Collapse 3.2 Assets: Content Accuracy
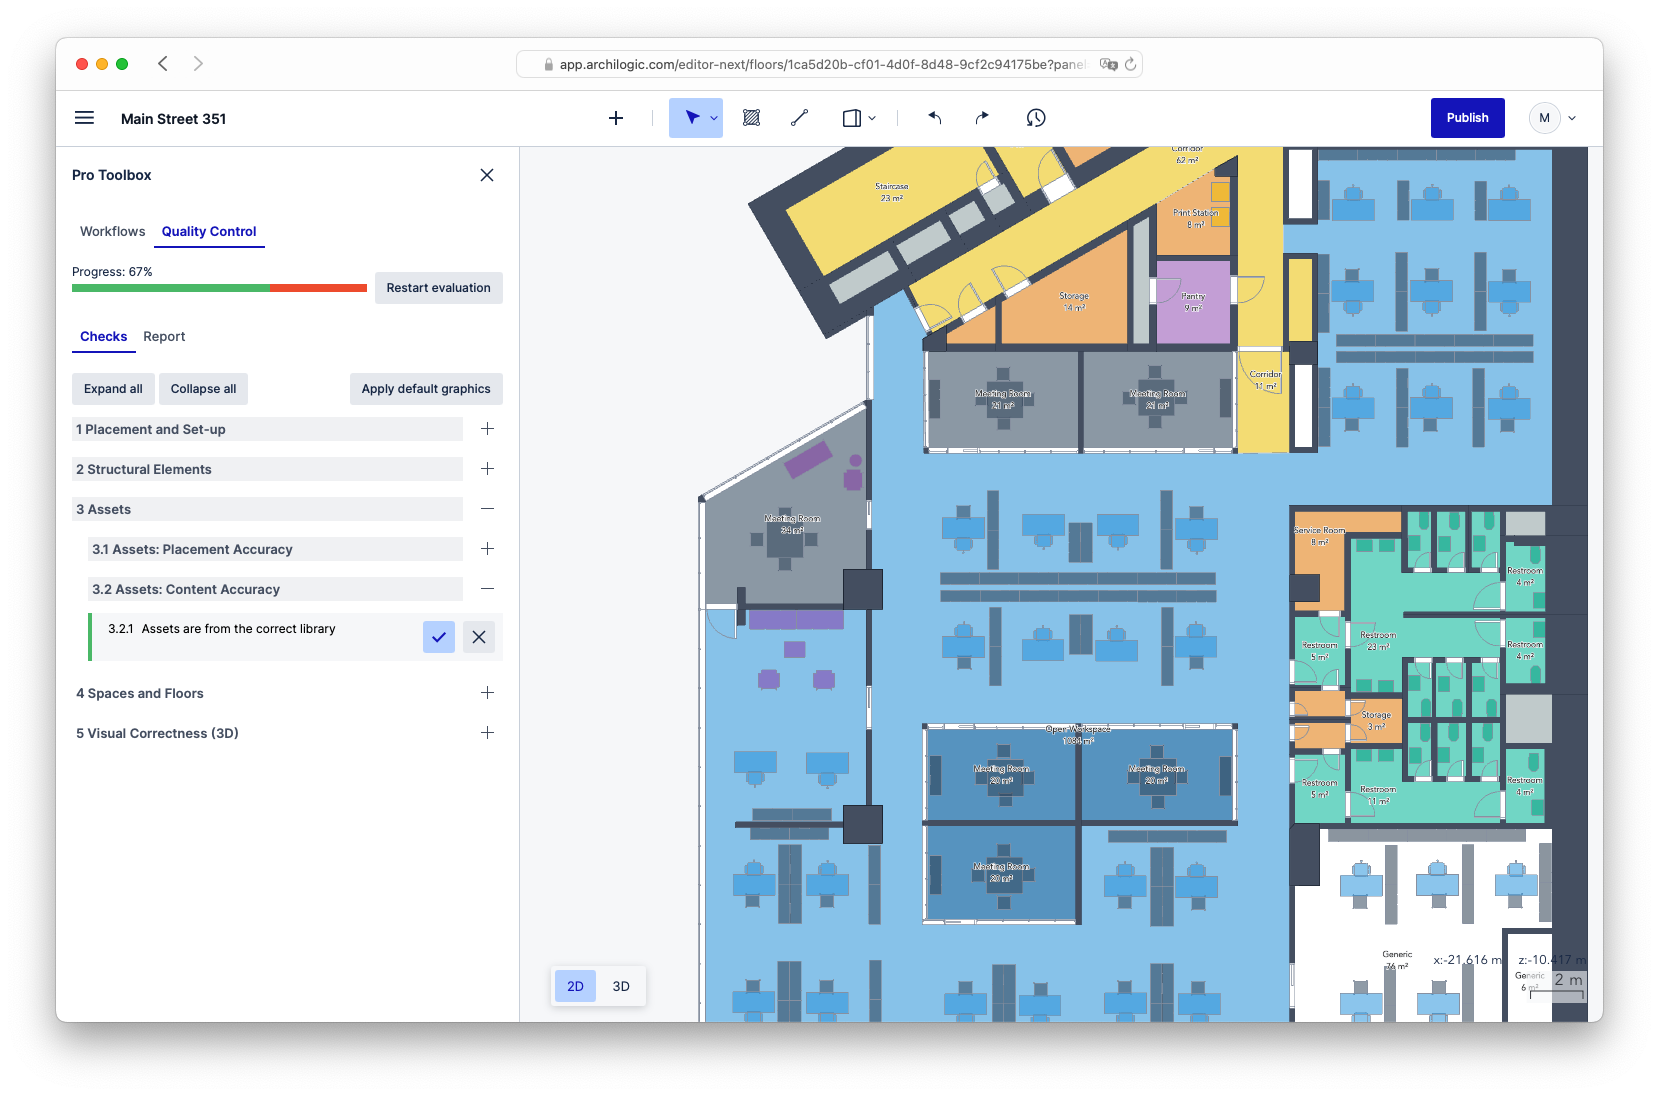1659x1096 pixels. click(487, 589)
